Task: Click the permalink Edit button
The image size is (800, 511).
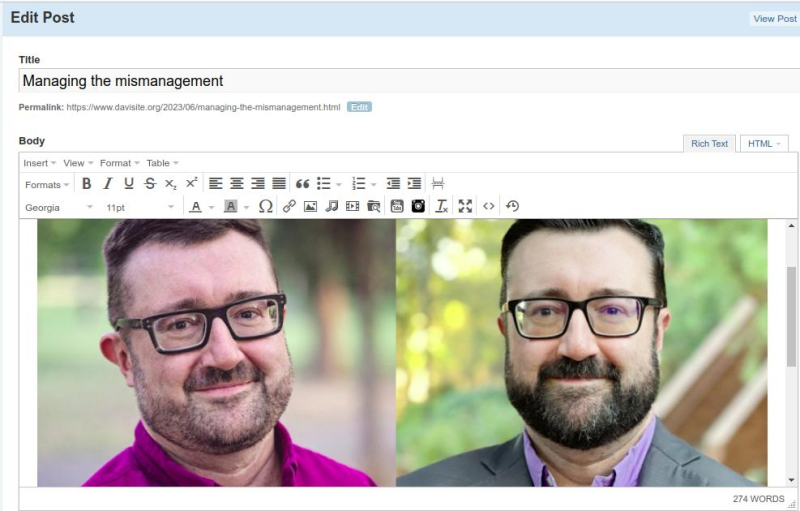Action: pos(359,107)
